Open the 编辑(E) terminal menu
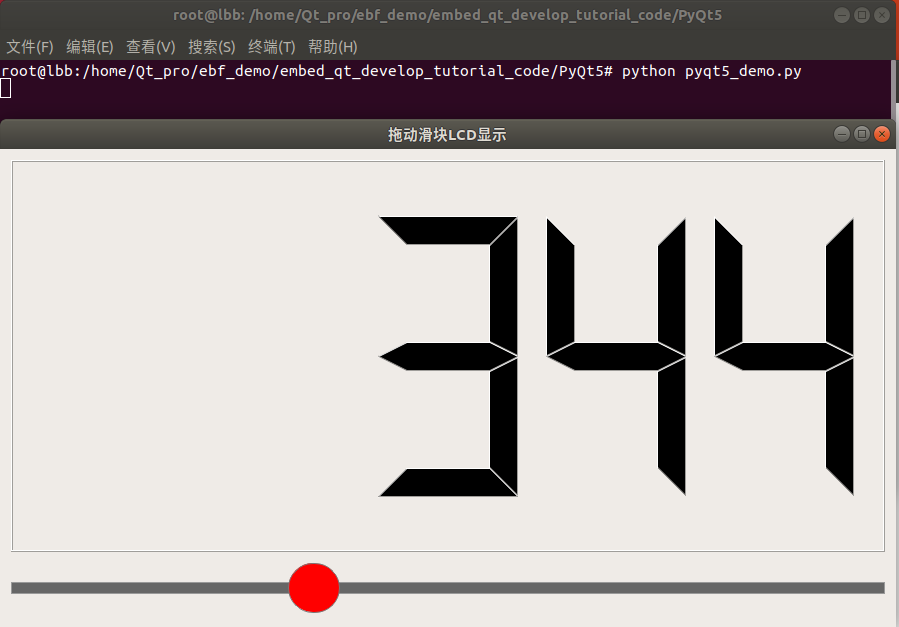Viewport: 899px width, 627px height. pos(90,46)
